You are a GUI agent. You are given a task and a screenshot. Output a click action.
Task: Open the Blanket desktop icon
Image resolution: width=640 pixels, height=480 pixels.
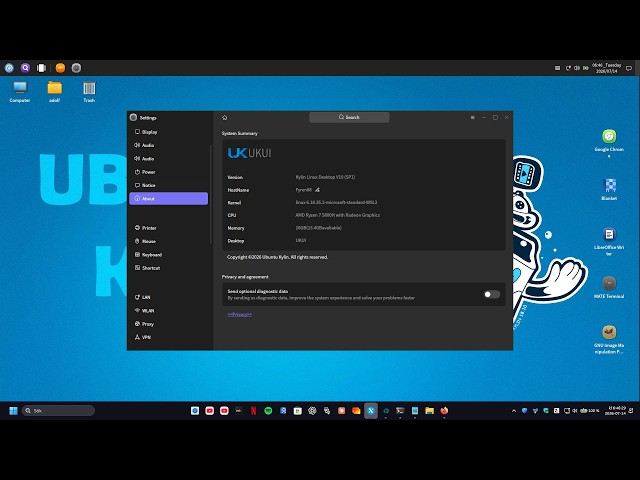point(609,189)
